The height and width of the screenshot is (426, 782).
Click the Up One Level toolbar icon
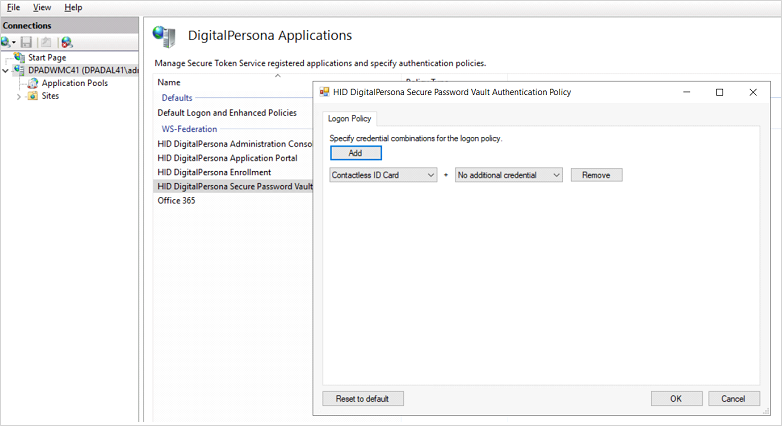46,42
